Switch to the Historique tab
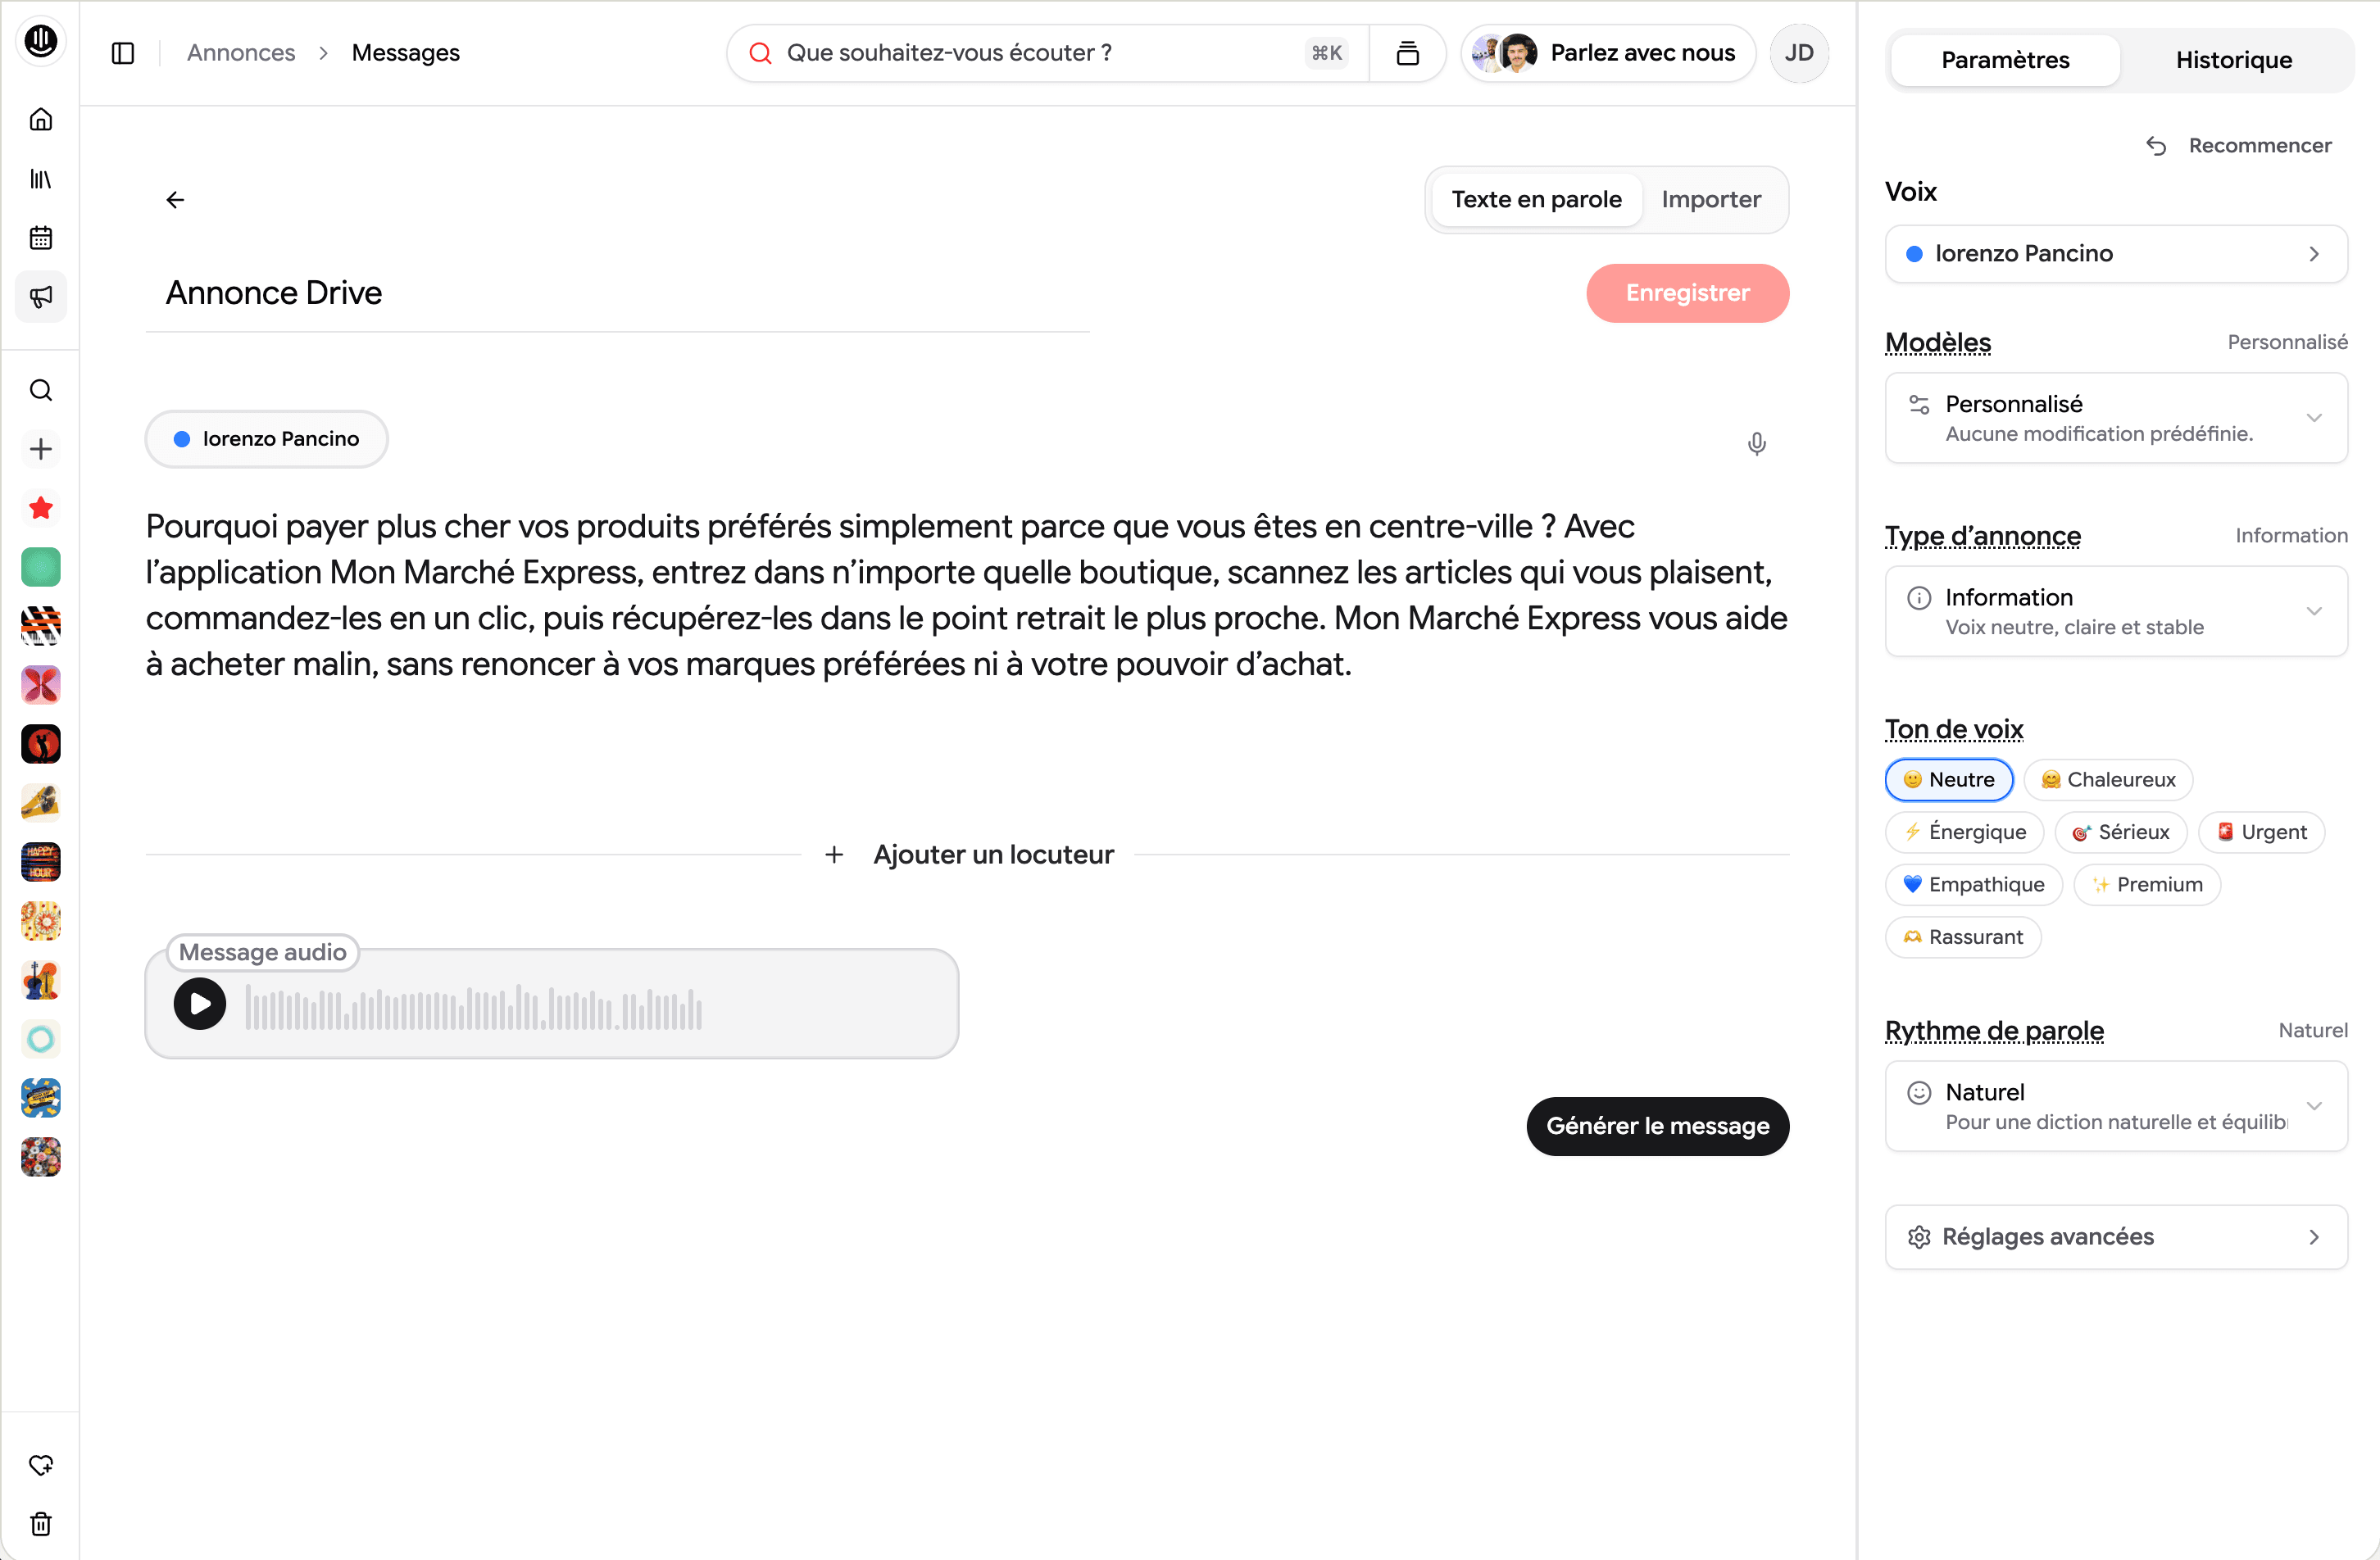 pos(2233,60)
